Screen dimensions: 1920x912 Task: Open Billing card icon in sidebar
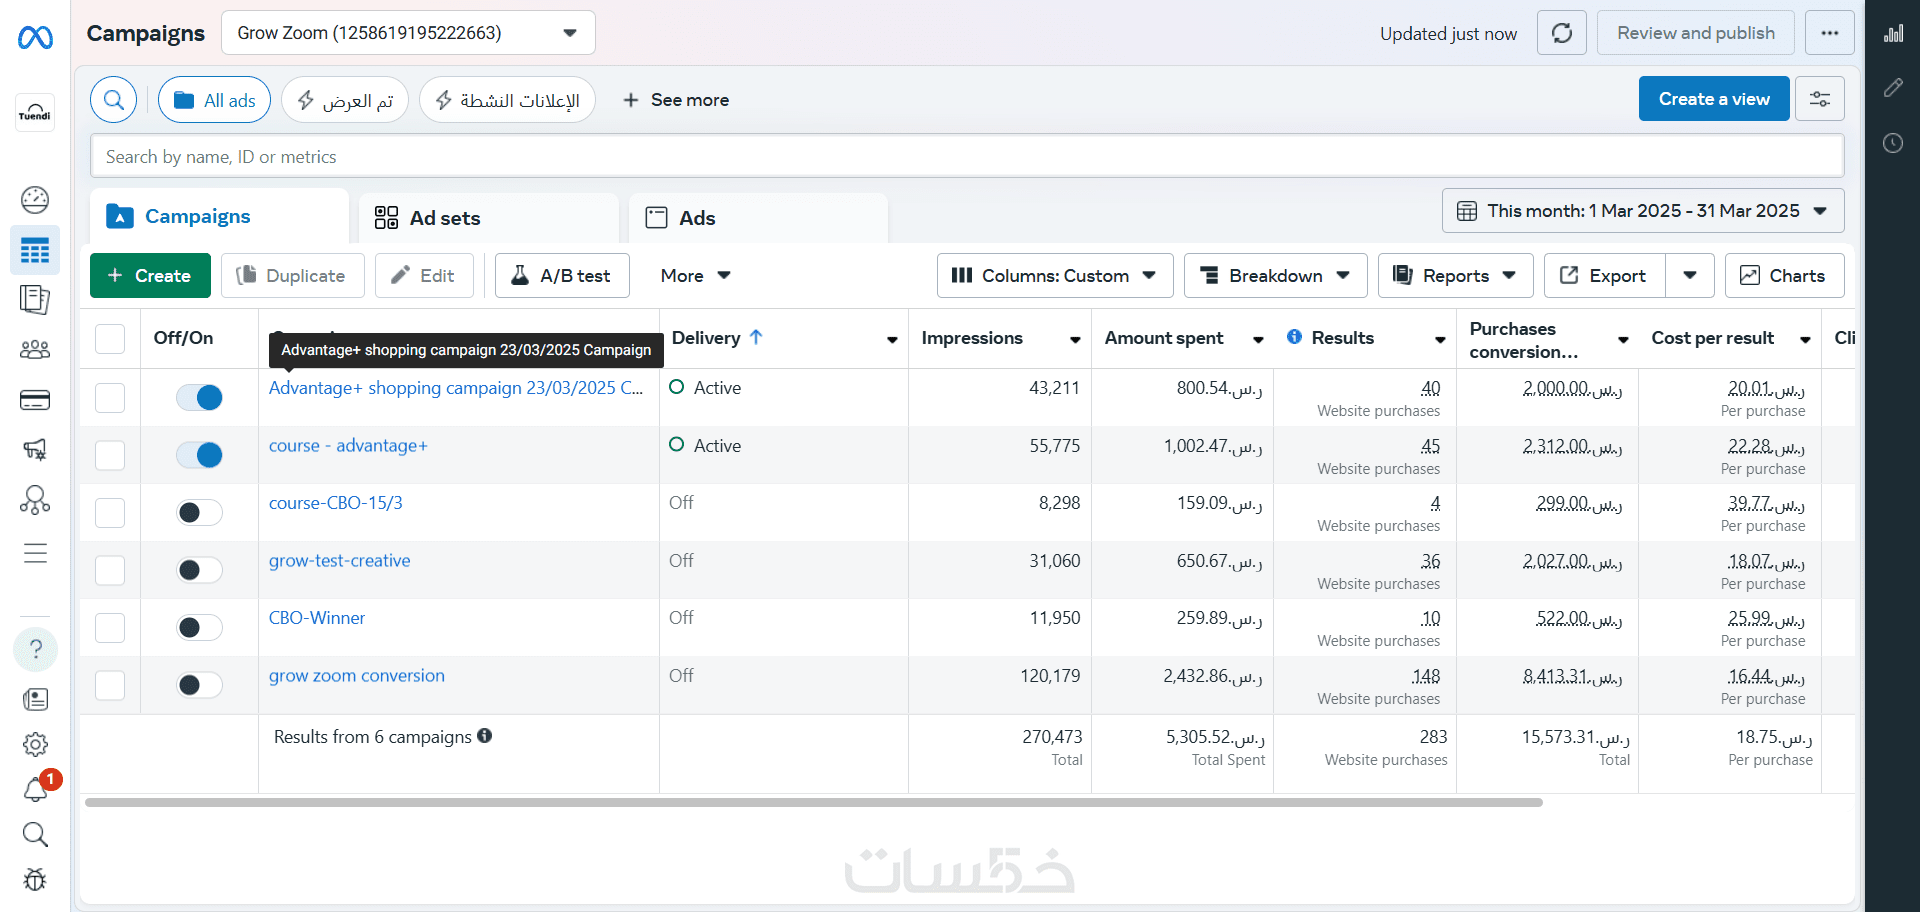pyautogui.click(x=35, y=400)
